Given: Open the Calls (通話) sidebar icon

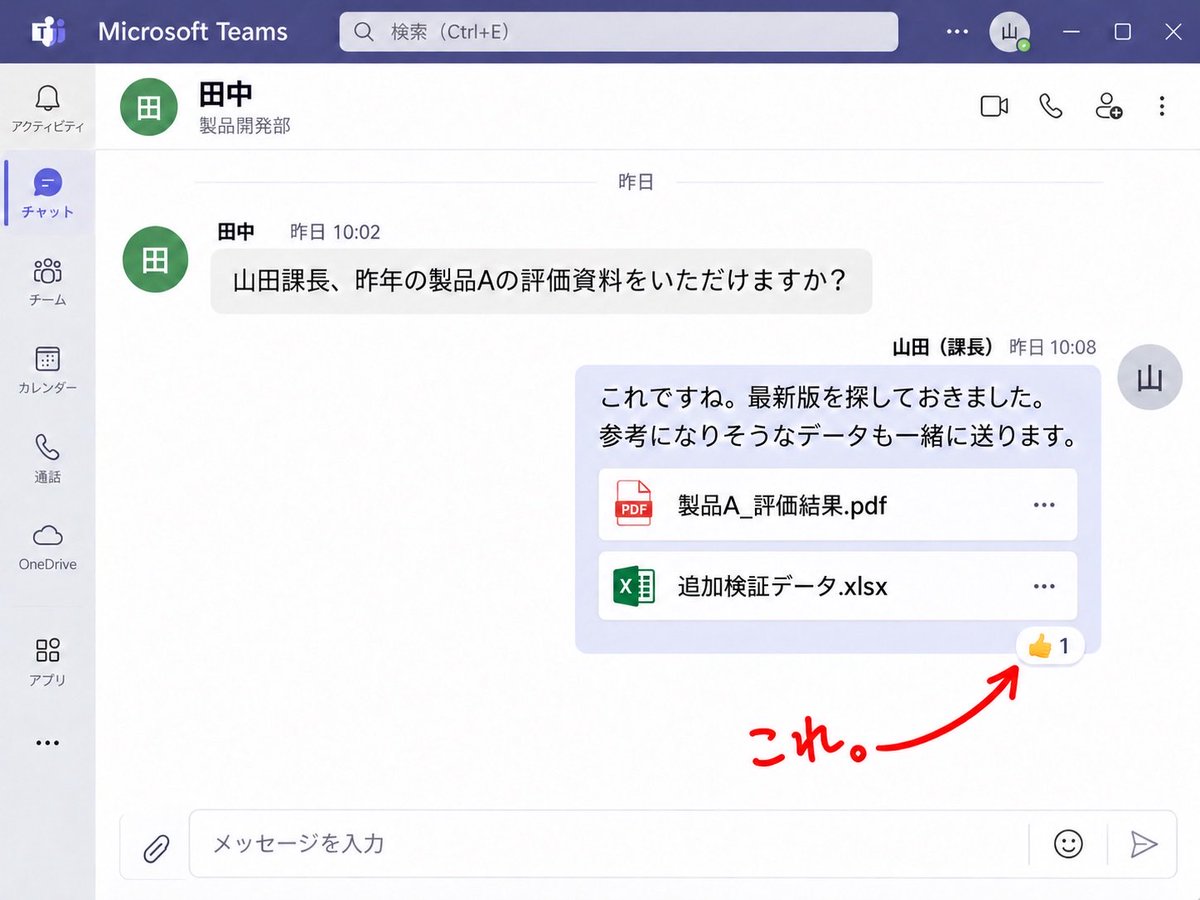Looking at the screenshot, I should coord(47,446).
